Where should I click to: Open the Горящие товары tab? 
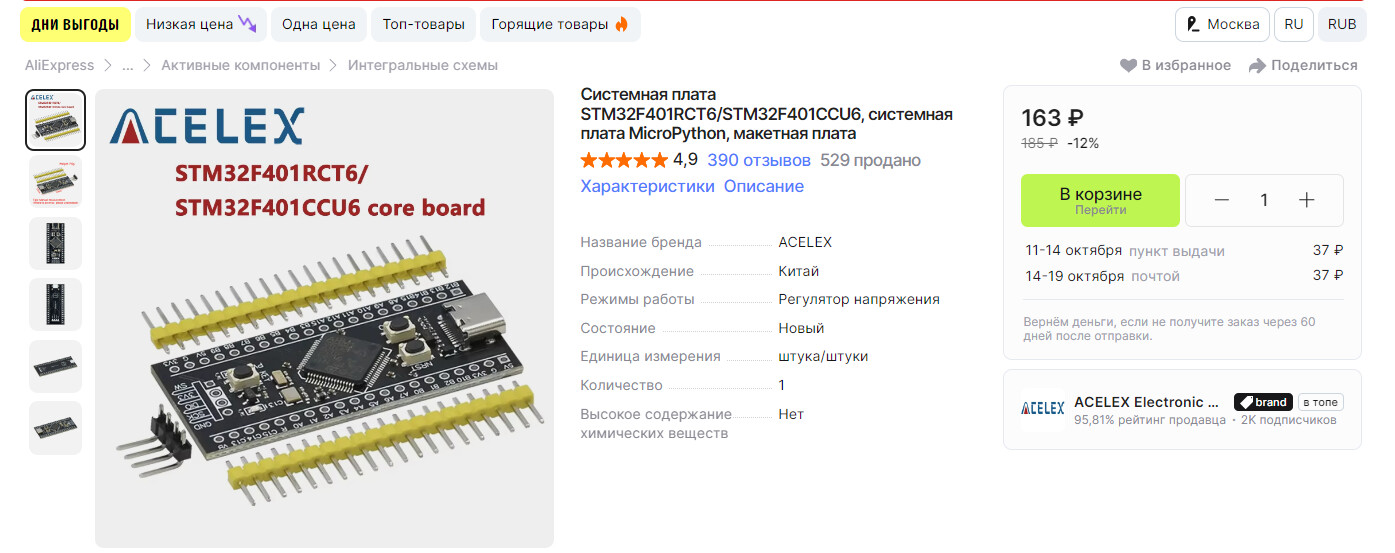point(560,24)
